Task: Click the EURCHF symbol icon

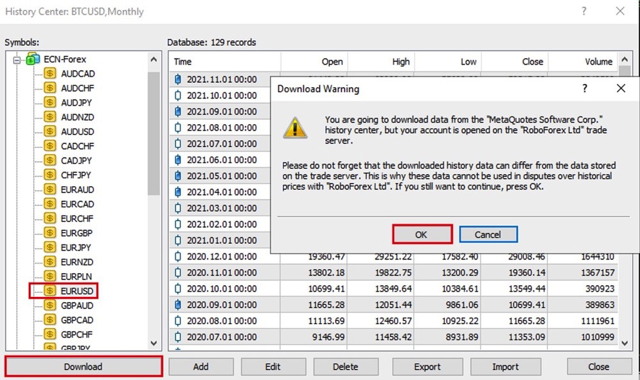Action: pos(50,218)
